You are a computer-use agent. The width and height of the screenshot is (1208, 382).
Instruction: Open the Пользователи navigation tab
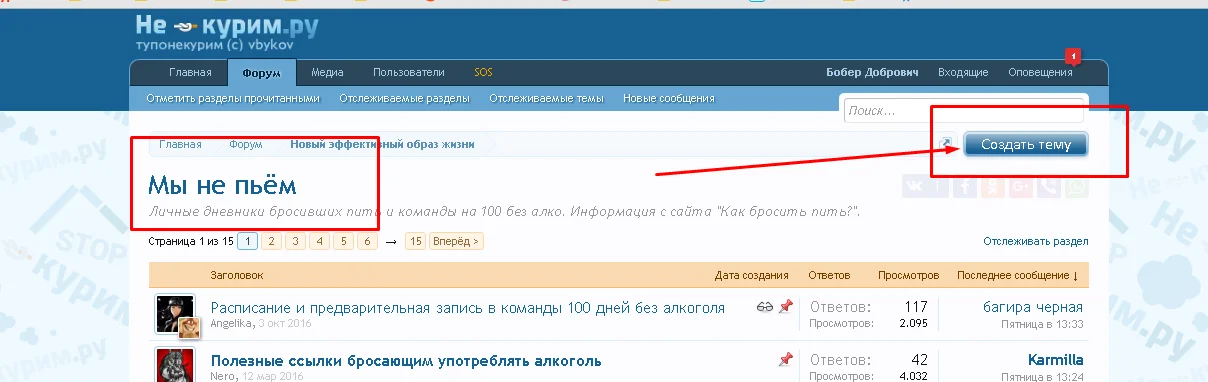click(x=408, y=72)
